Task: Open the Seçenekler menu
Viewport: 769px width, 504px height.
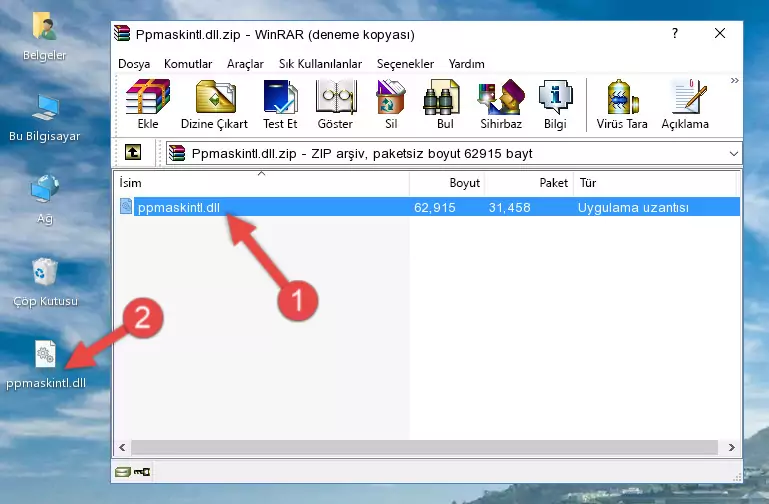Action: (405, 64)
